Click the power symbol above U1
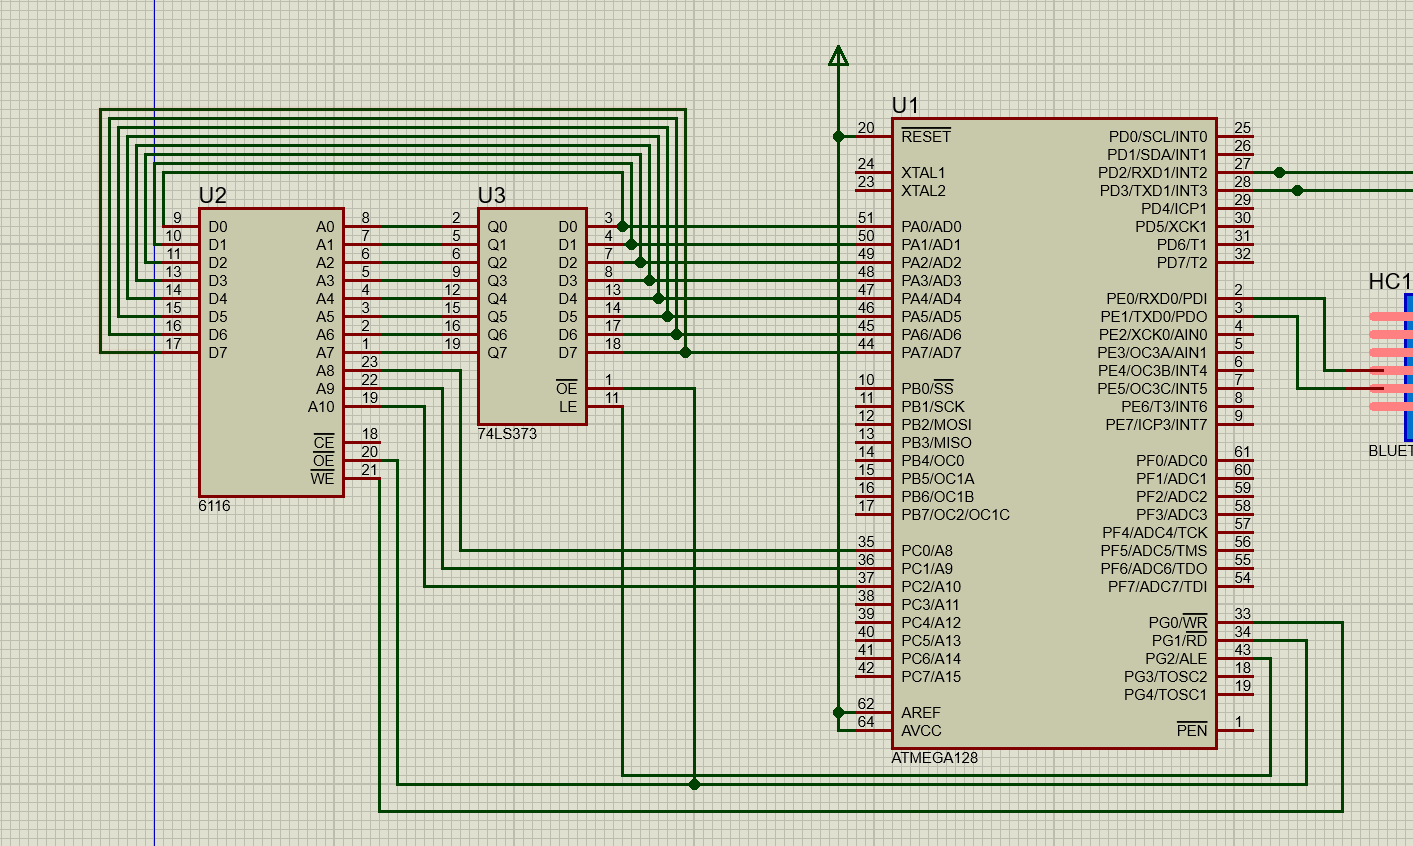This screenshot has height=846, width=1413. 838,57
